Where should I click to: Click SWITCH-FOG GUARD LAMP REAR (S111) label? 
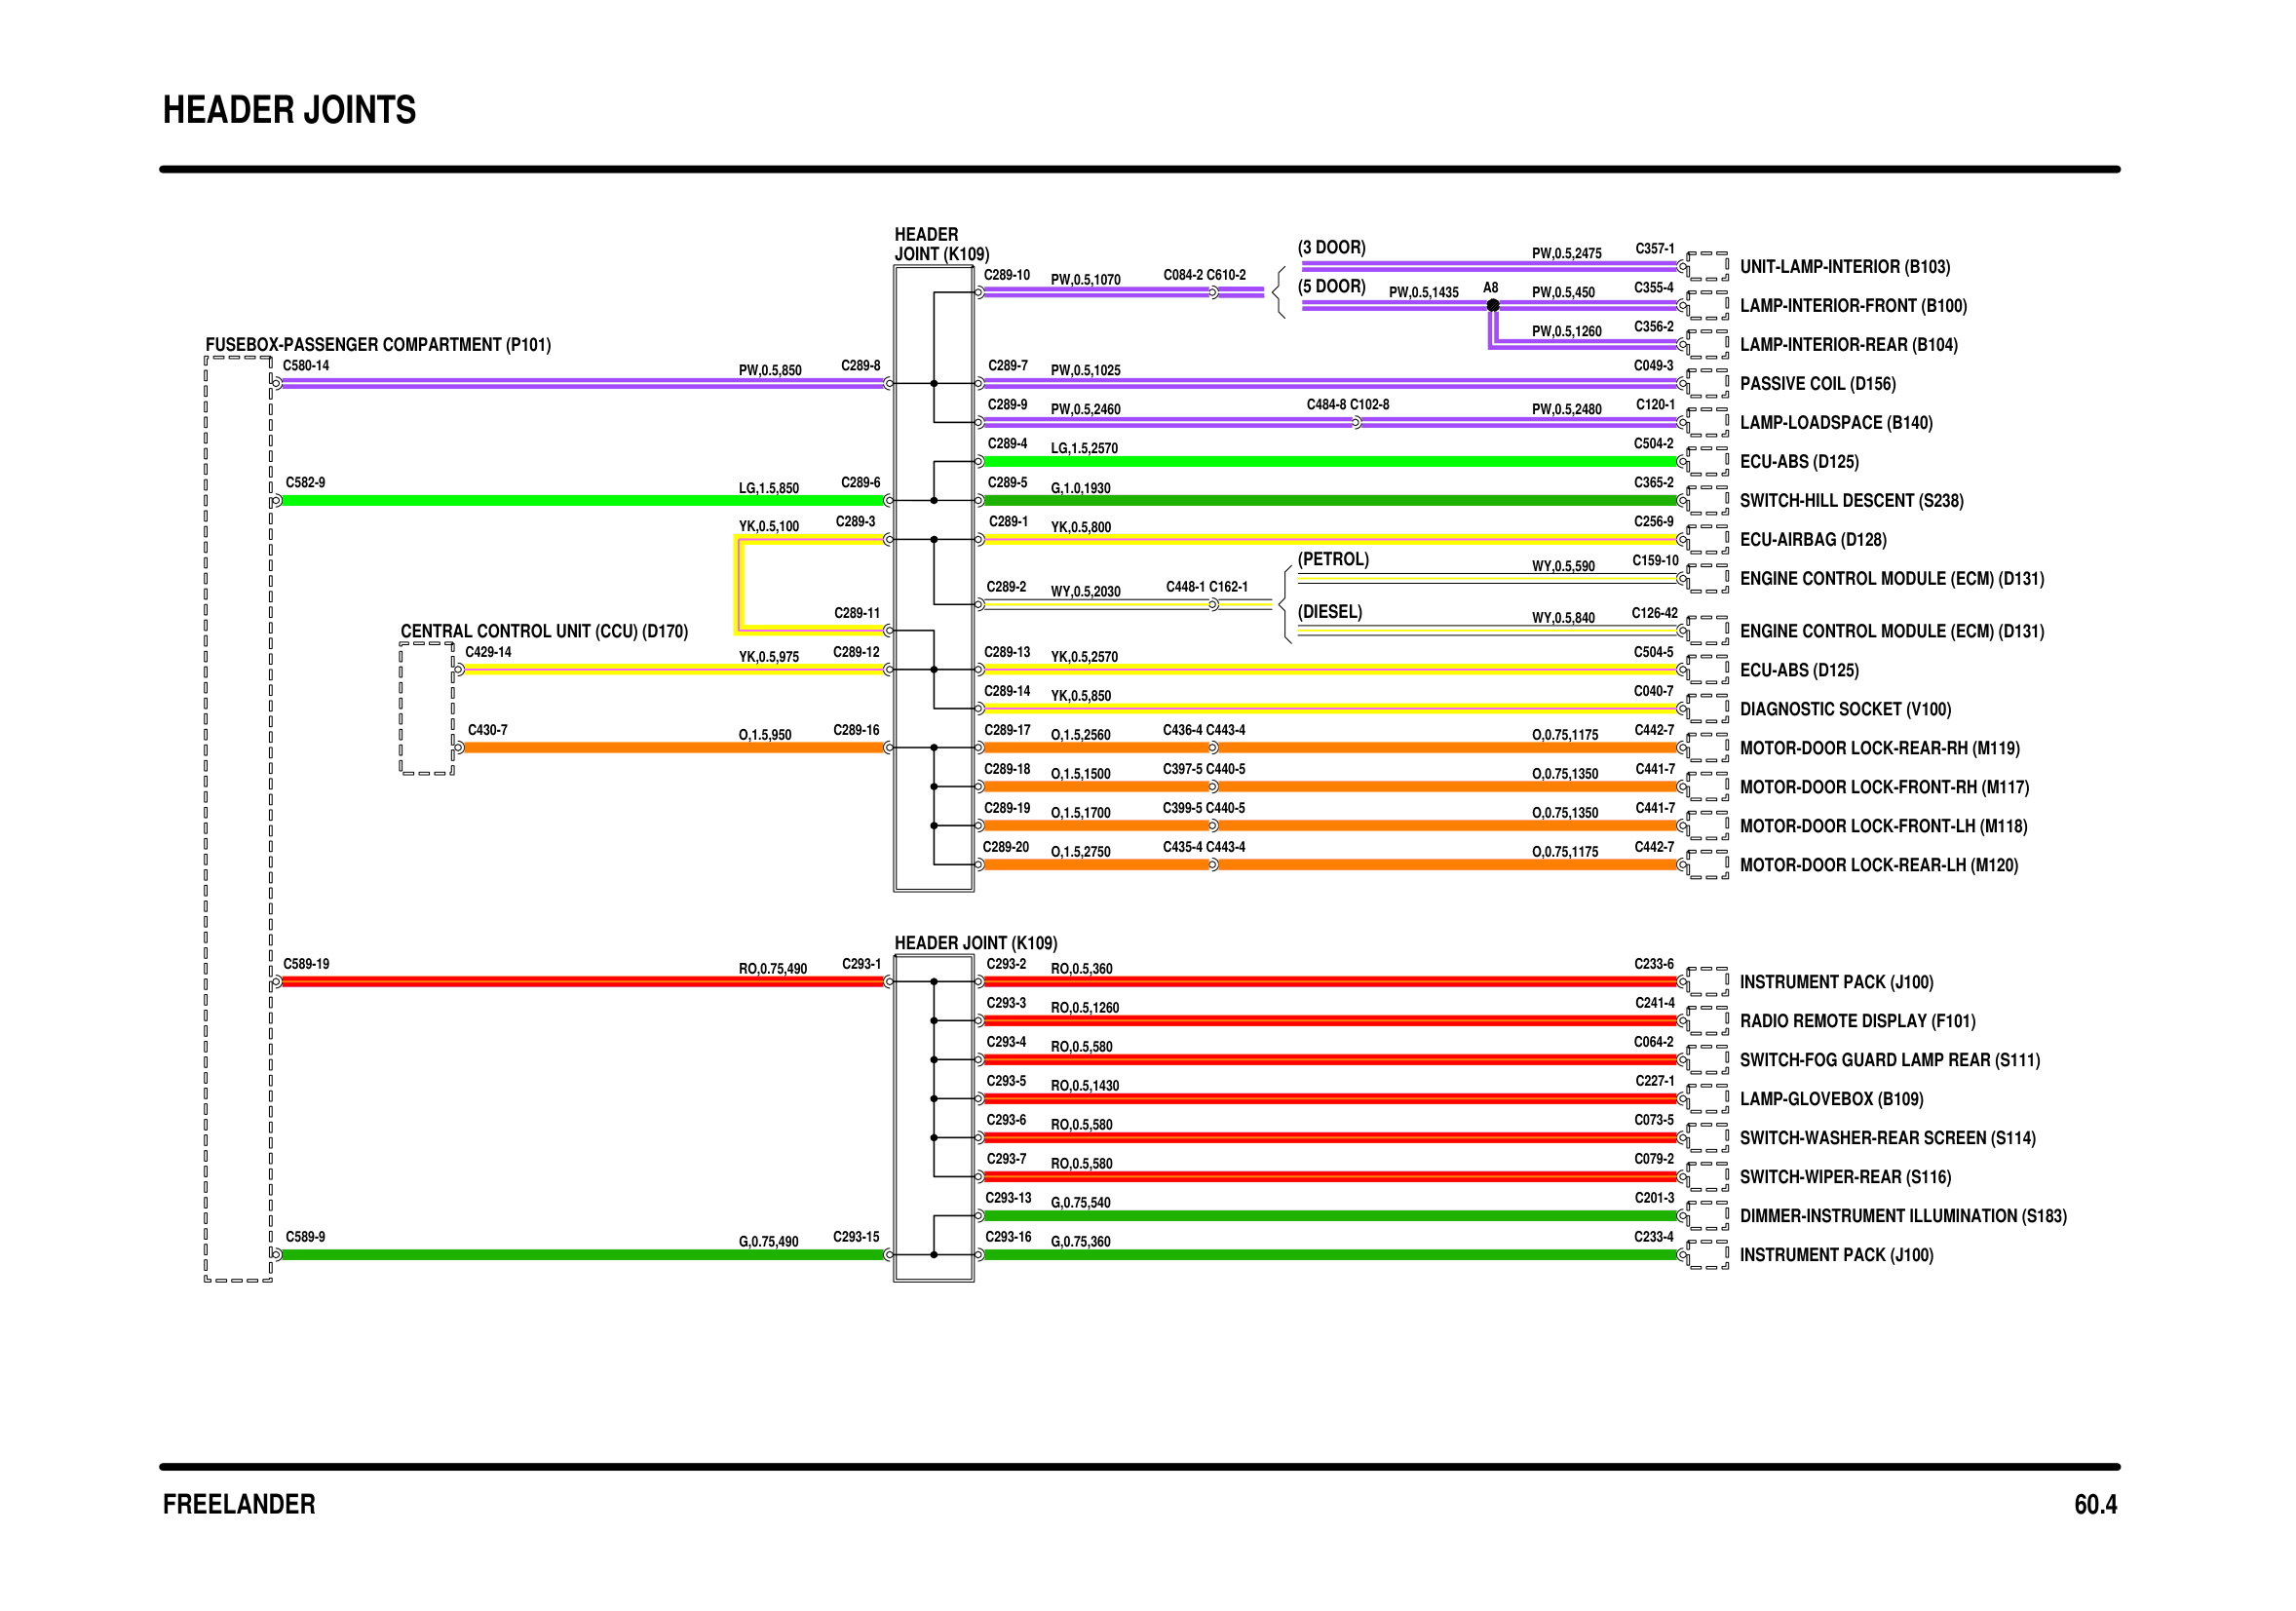pyautogui.click(x=1889, y=1060)
